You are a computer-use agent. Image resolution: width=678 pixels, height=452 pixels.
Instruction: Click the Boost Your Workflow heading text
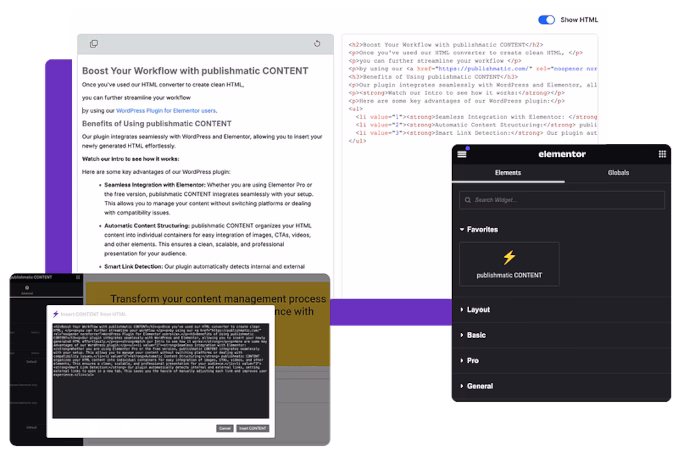pyautogui.click(x=195, y=71)
